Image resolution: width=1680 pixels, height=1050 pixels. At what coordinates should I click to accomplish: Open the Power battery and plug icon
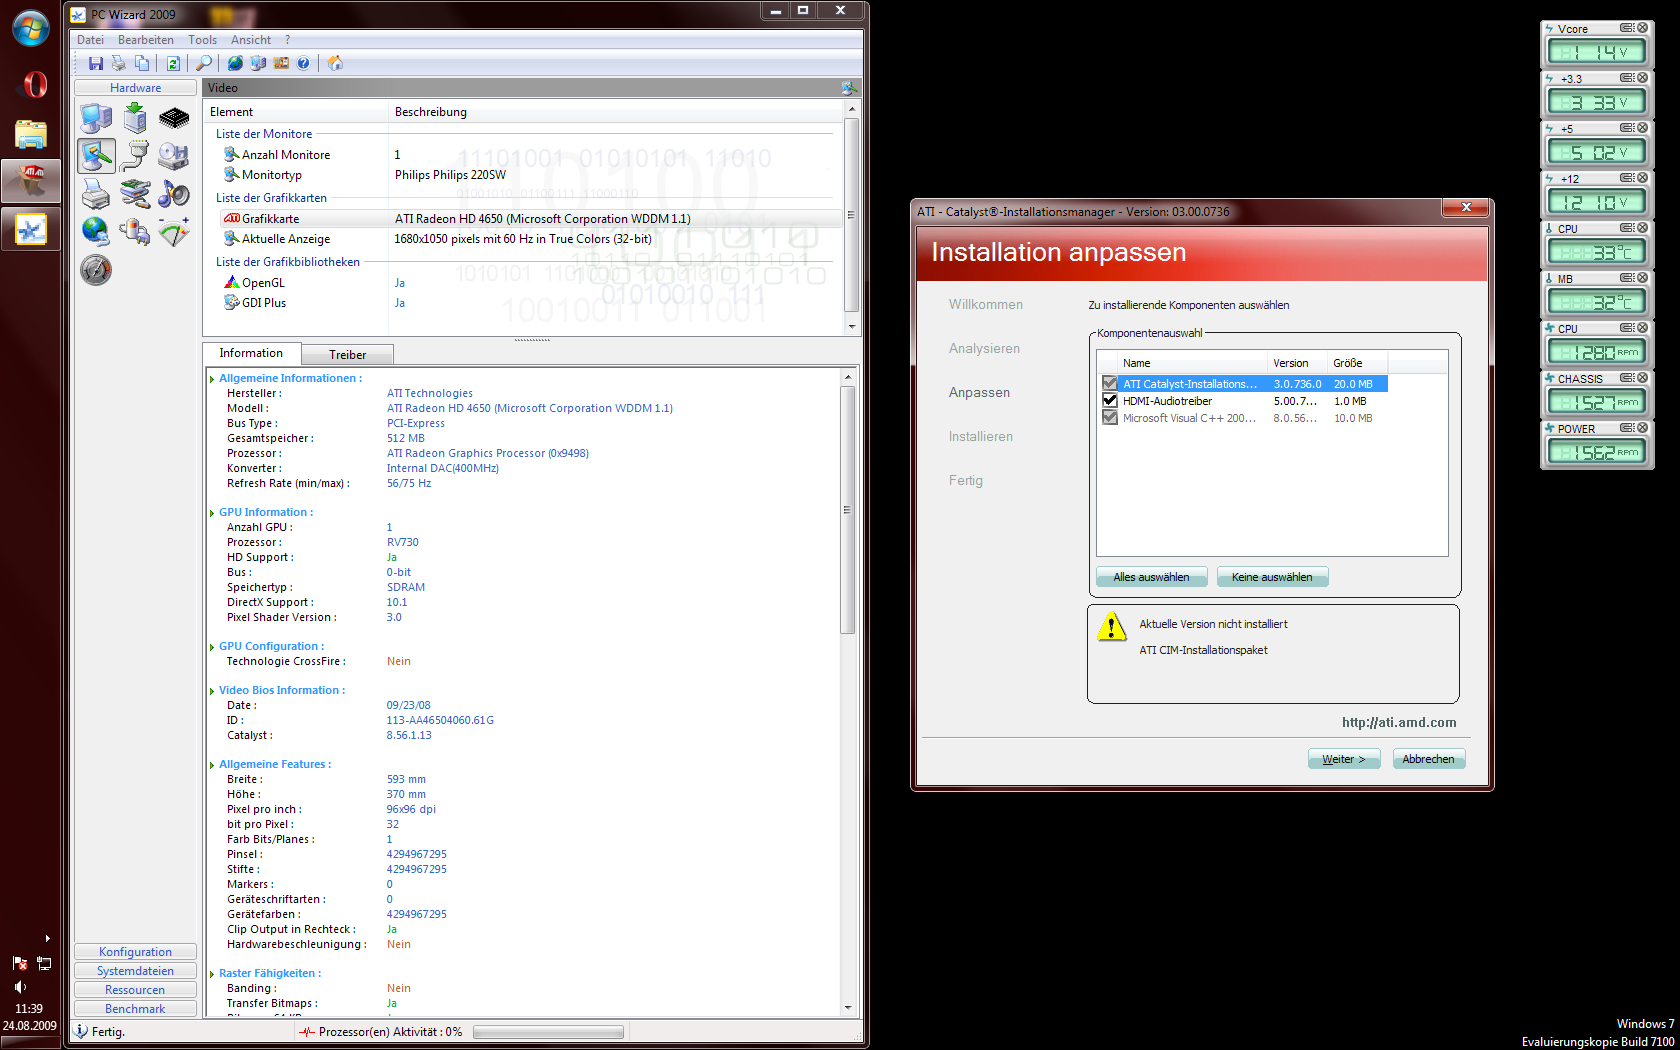tap(135, 232)
